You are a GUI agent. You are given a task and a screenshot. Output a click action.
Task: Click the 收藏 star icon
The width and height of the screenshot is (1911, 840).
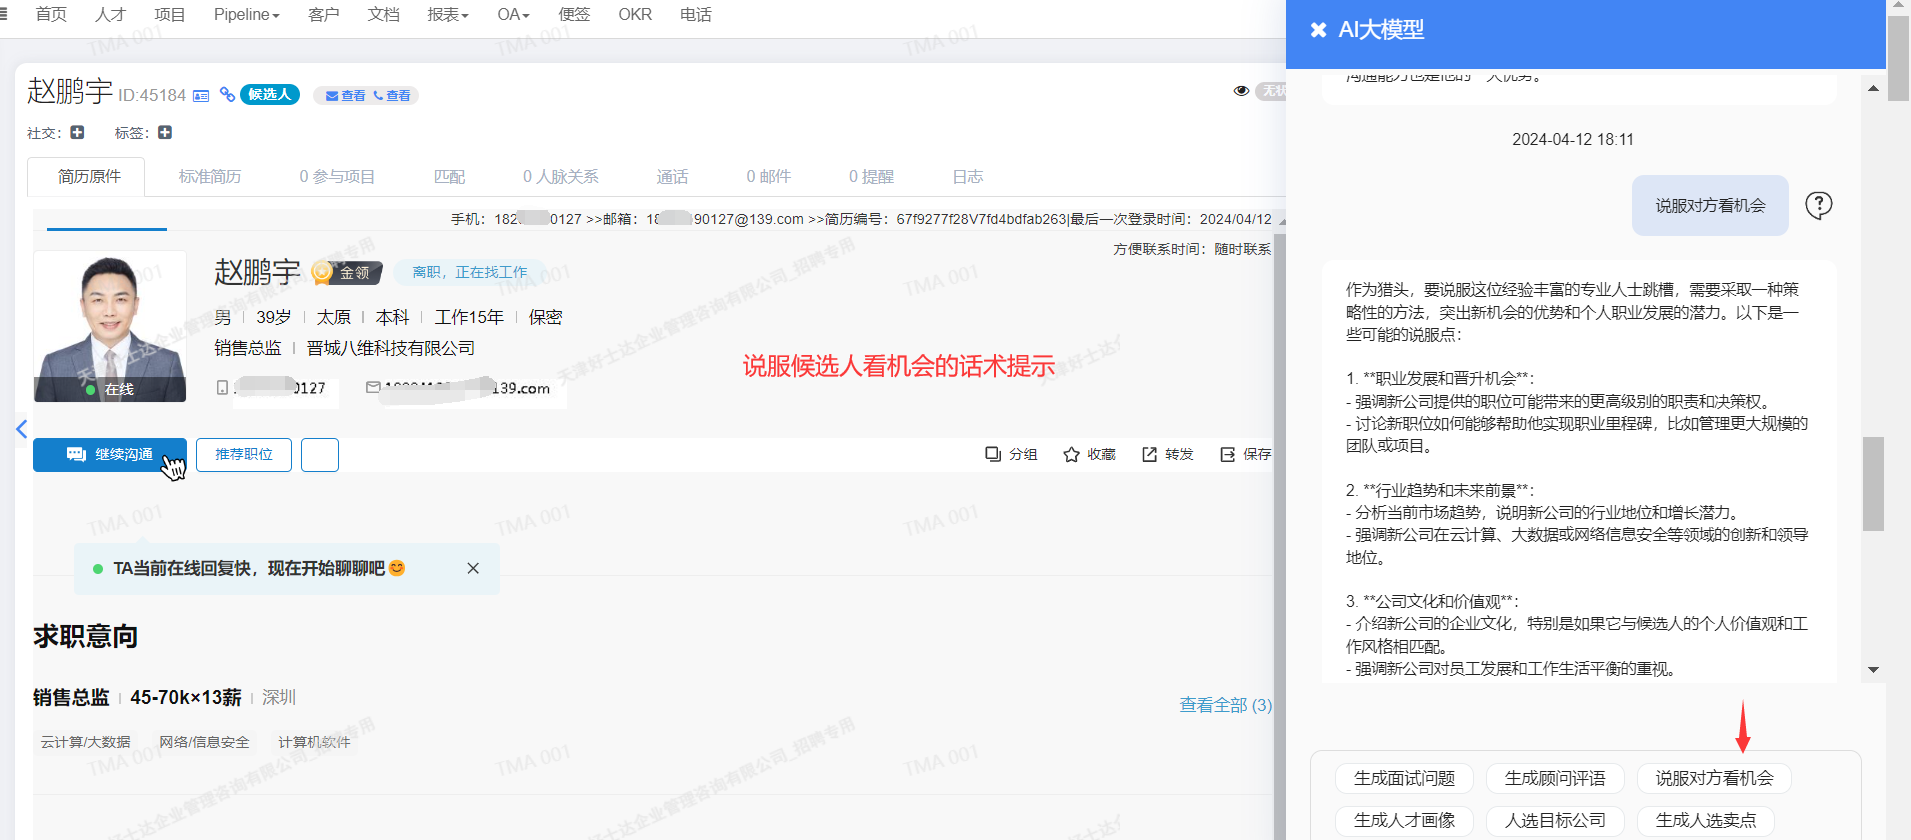click(1071, 454)
